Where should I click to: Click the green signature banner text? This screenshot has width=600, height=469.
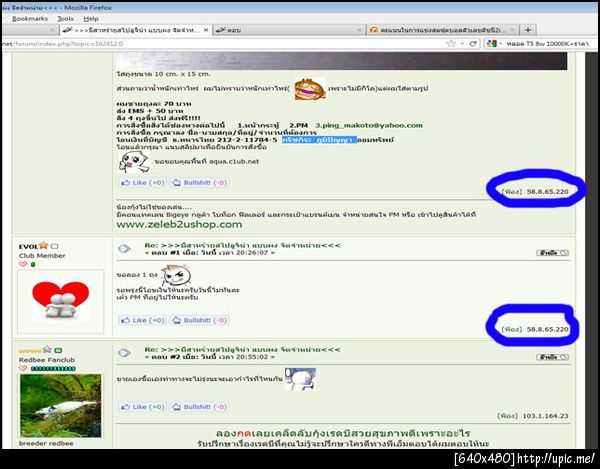click(x=343, y=433)
